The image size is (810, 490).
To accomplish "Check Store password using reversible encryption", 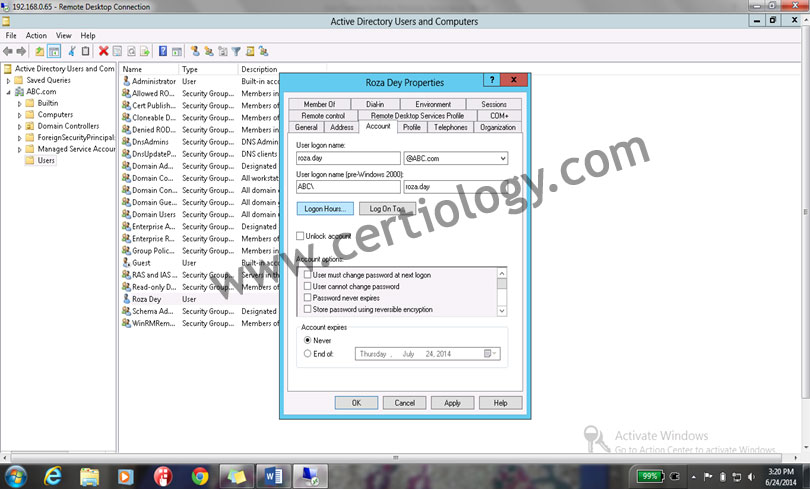I will tap(307, 309).
